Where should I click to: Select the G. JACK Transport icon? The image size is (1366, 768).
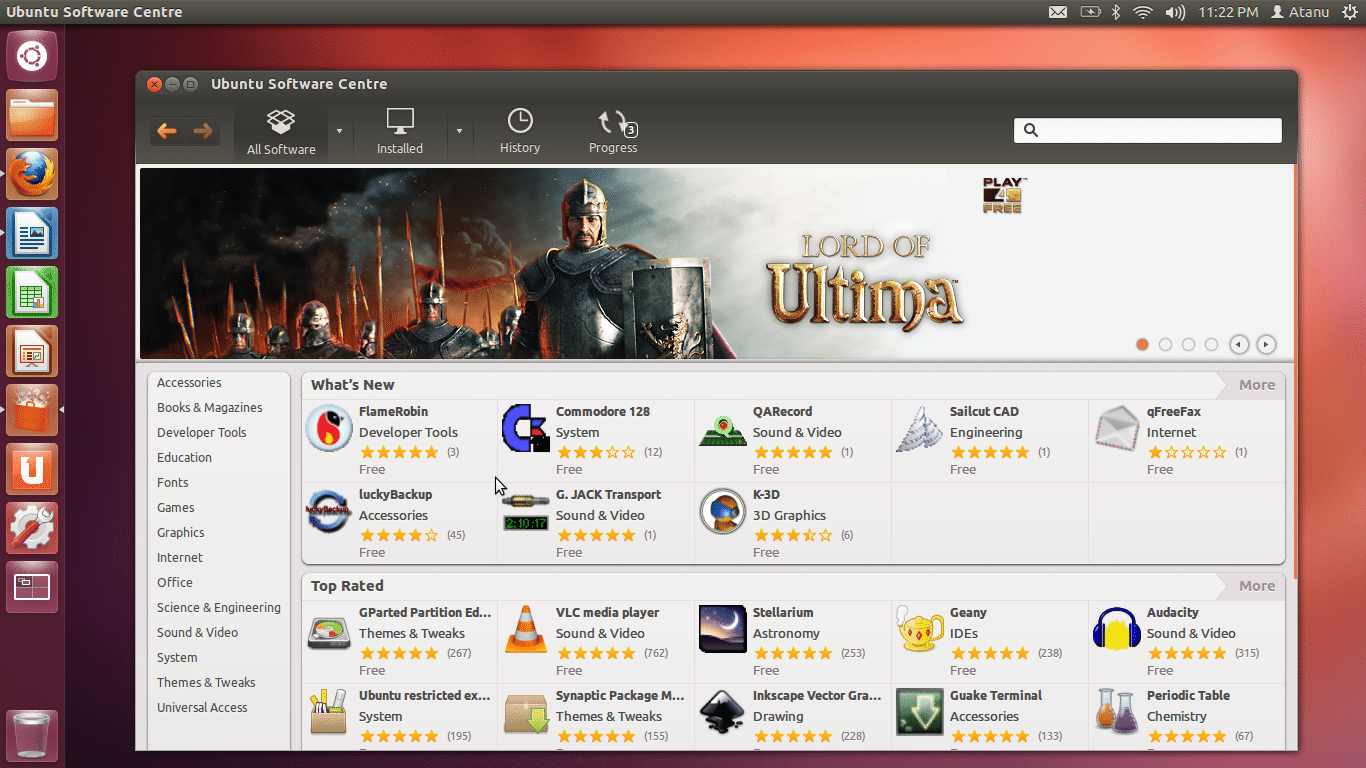[x=525, y=511]
